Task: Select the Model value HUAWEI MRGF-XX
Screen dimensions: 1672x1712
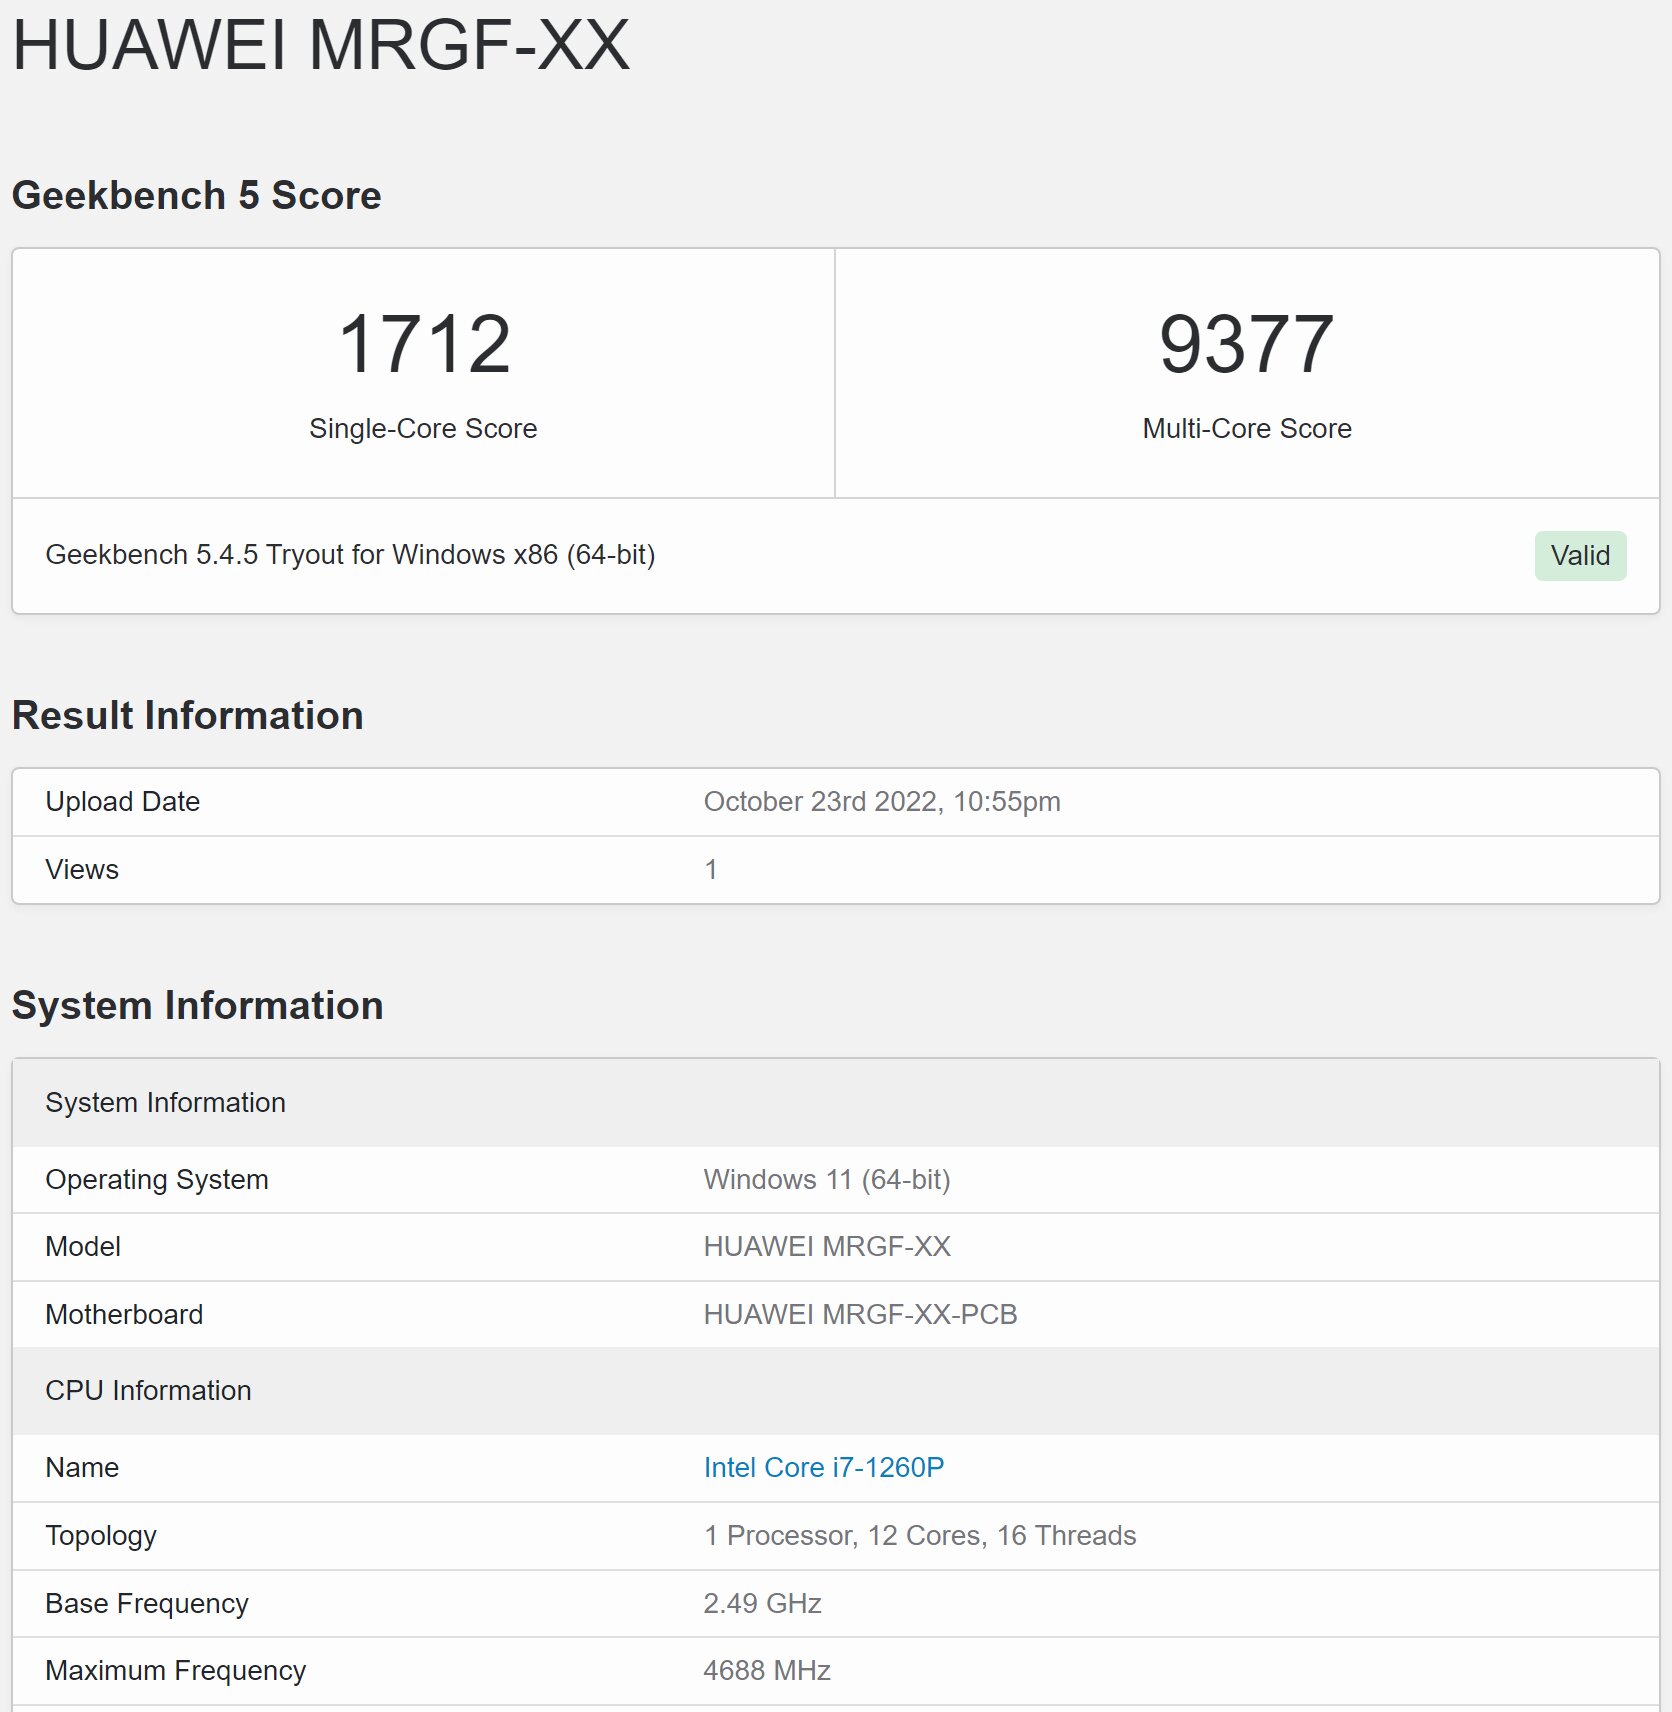Action: (x=827, y=1247)
